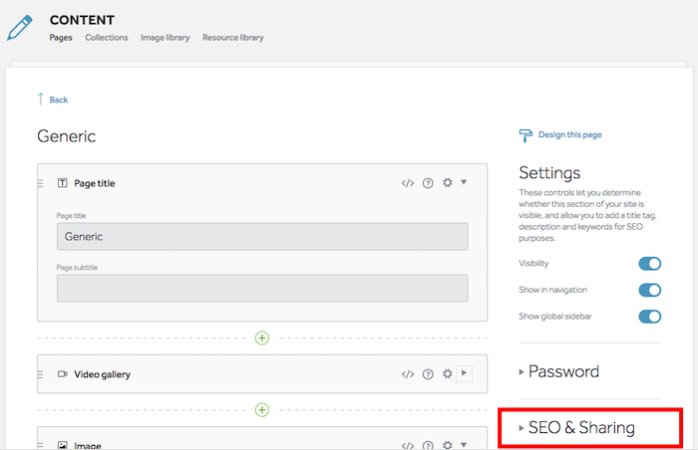Switch to the Collections tab

tap(106, 38)
